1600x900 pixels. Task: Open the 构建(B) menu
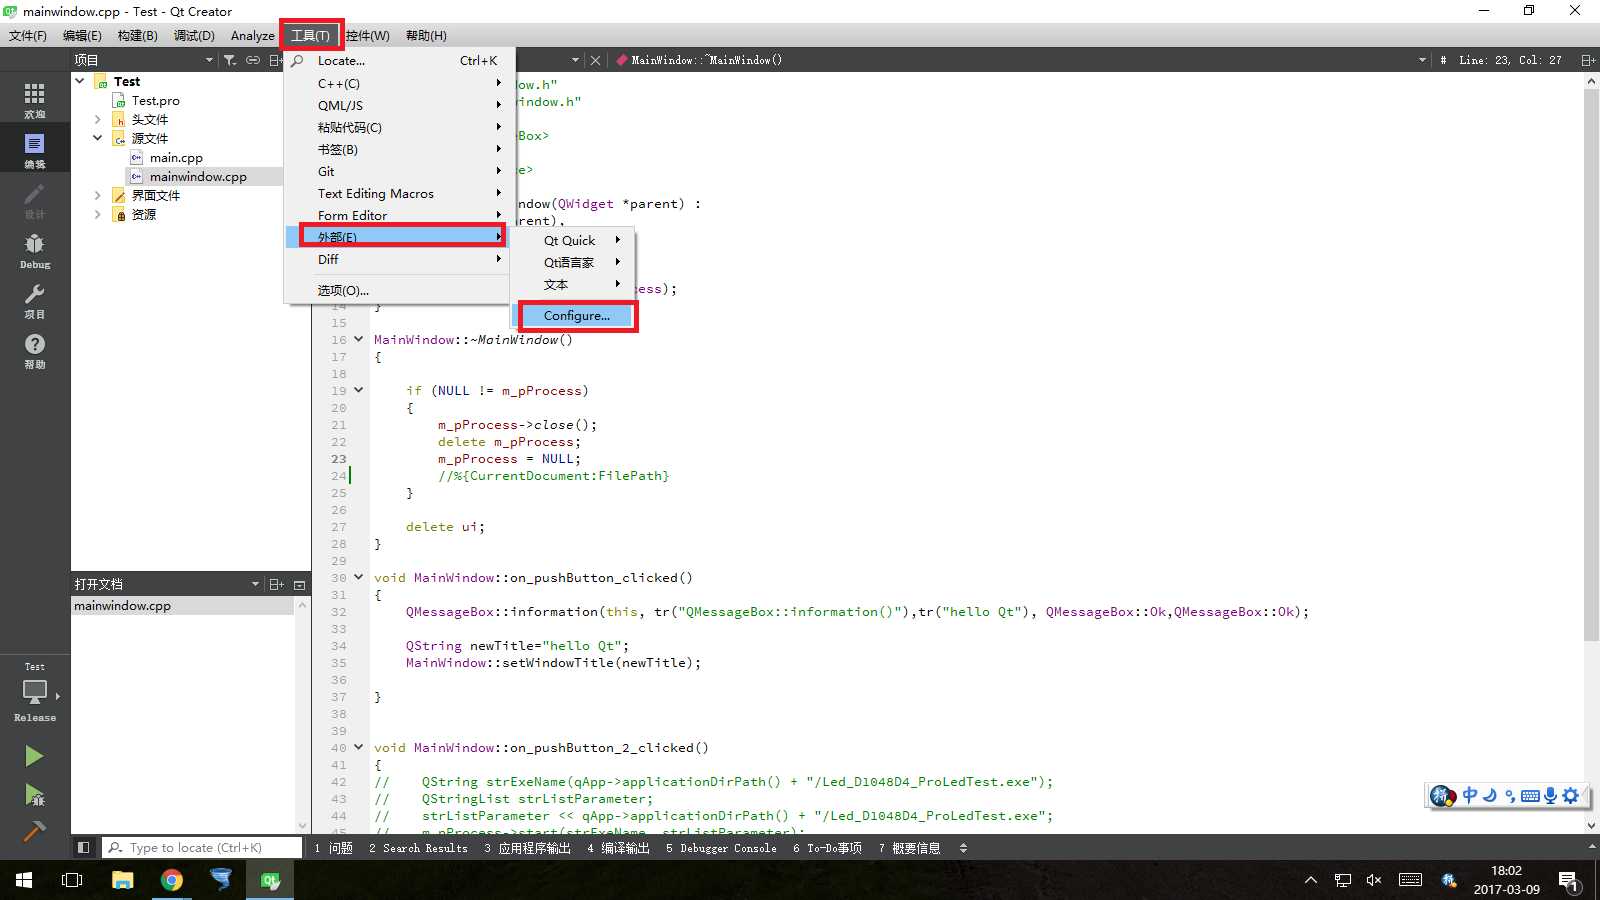(137, 35)
